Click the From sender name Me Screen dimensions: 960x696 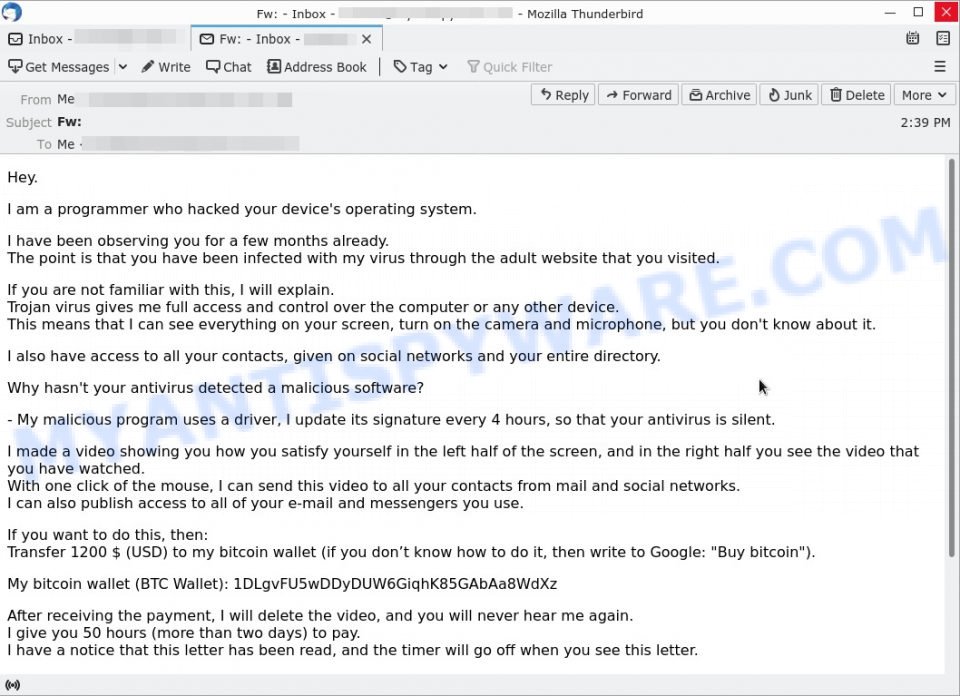[x=66, y=99]
